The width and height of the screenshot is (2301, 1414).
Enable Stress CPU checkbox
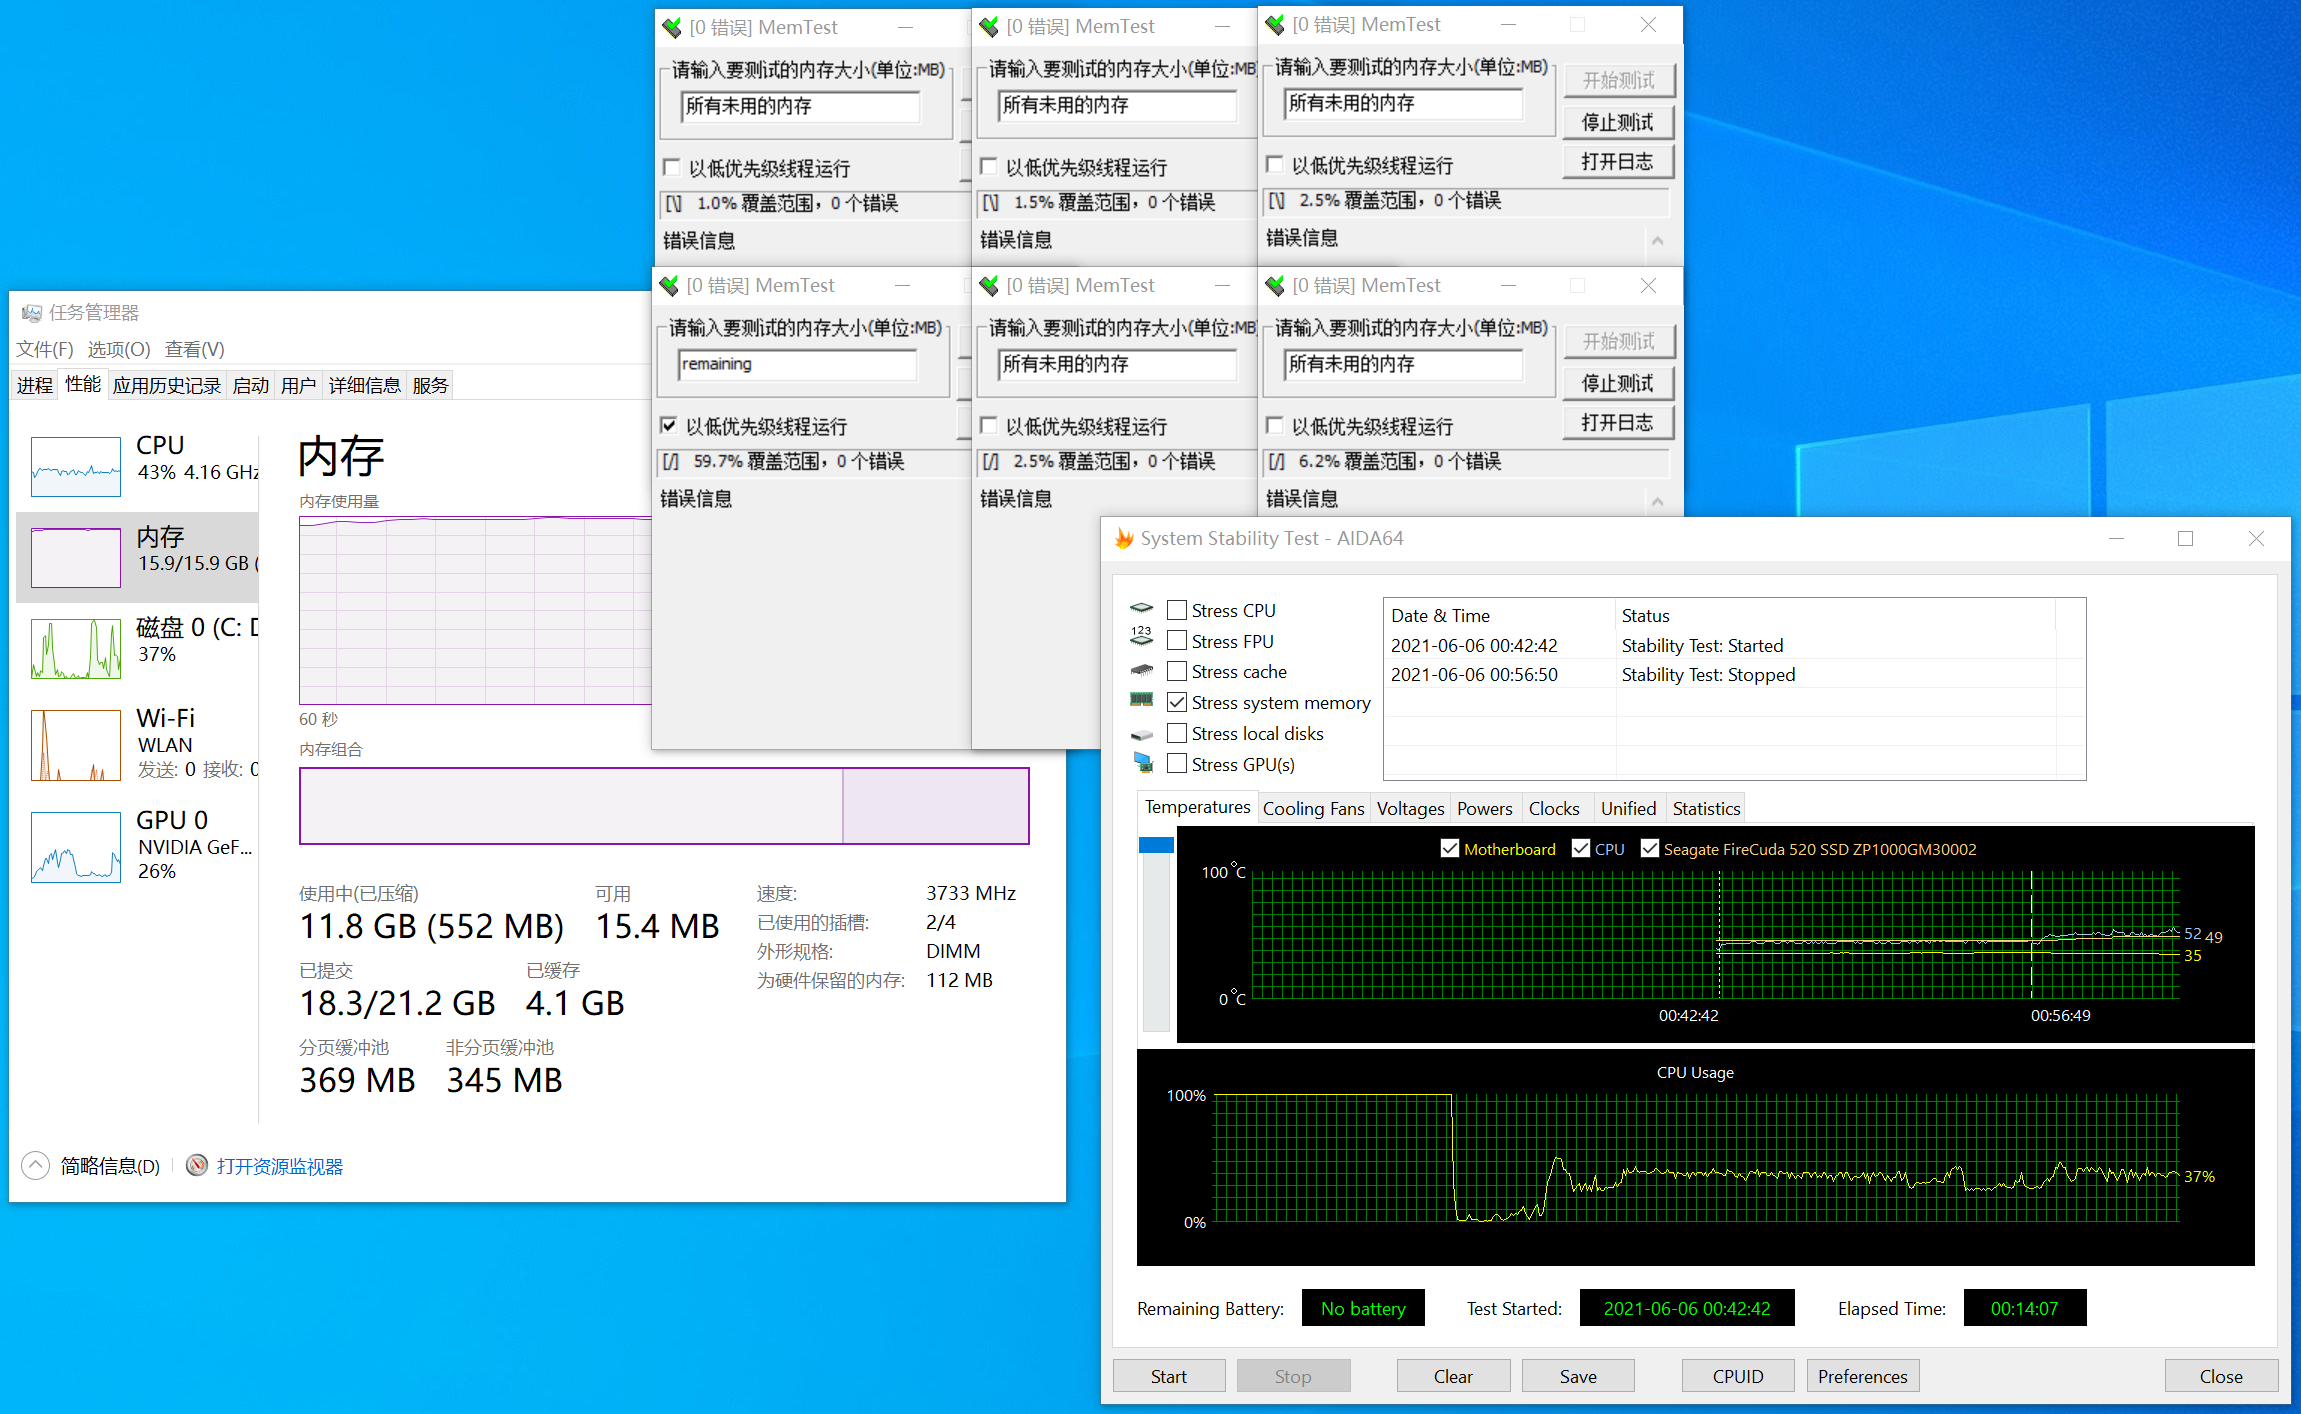[x=1177, y=610]
